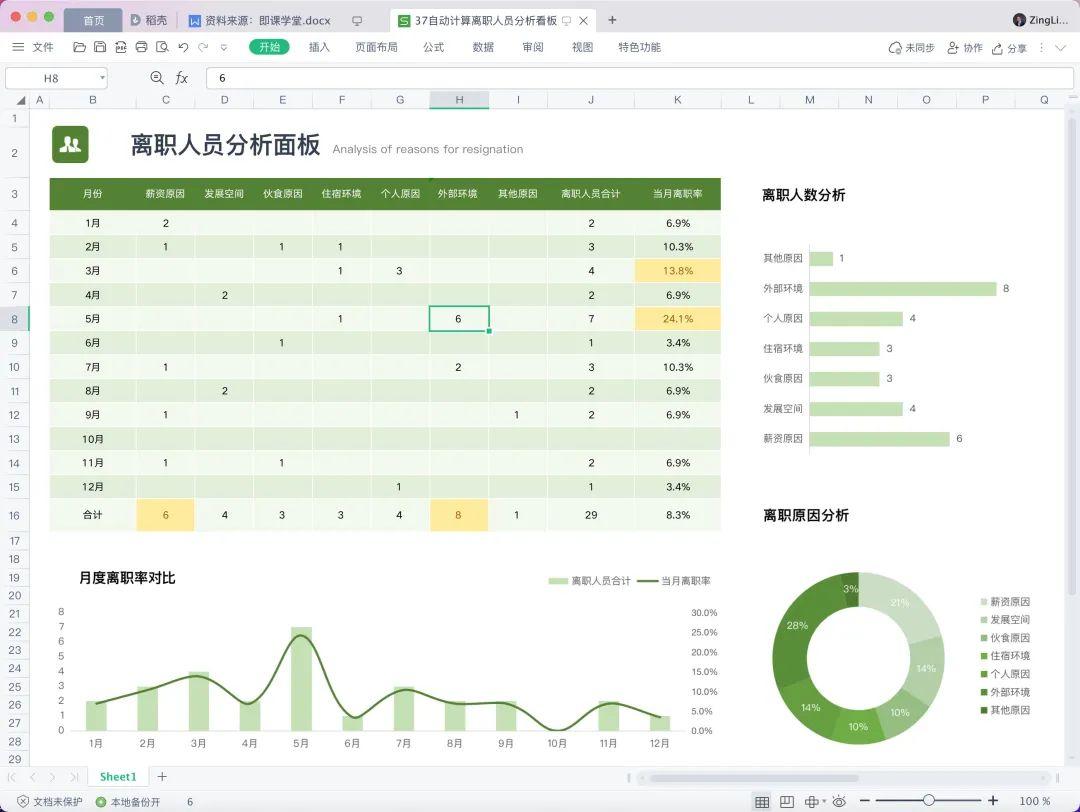The image size is (1080, 812).
Task: Open the hamburger menu beside 文件
Action: pos(19,47)
